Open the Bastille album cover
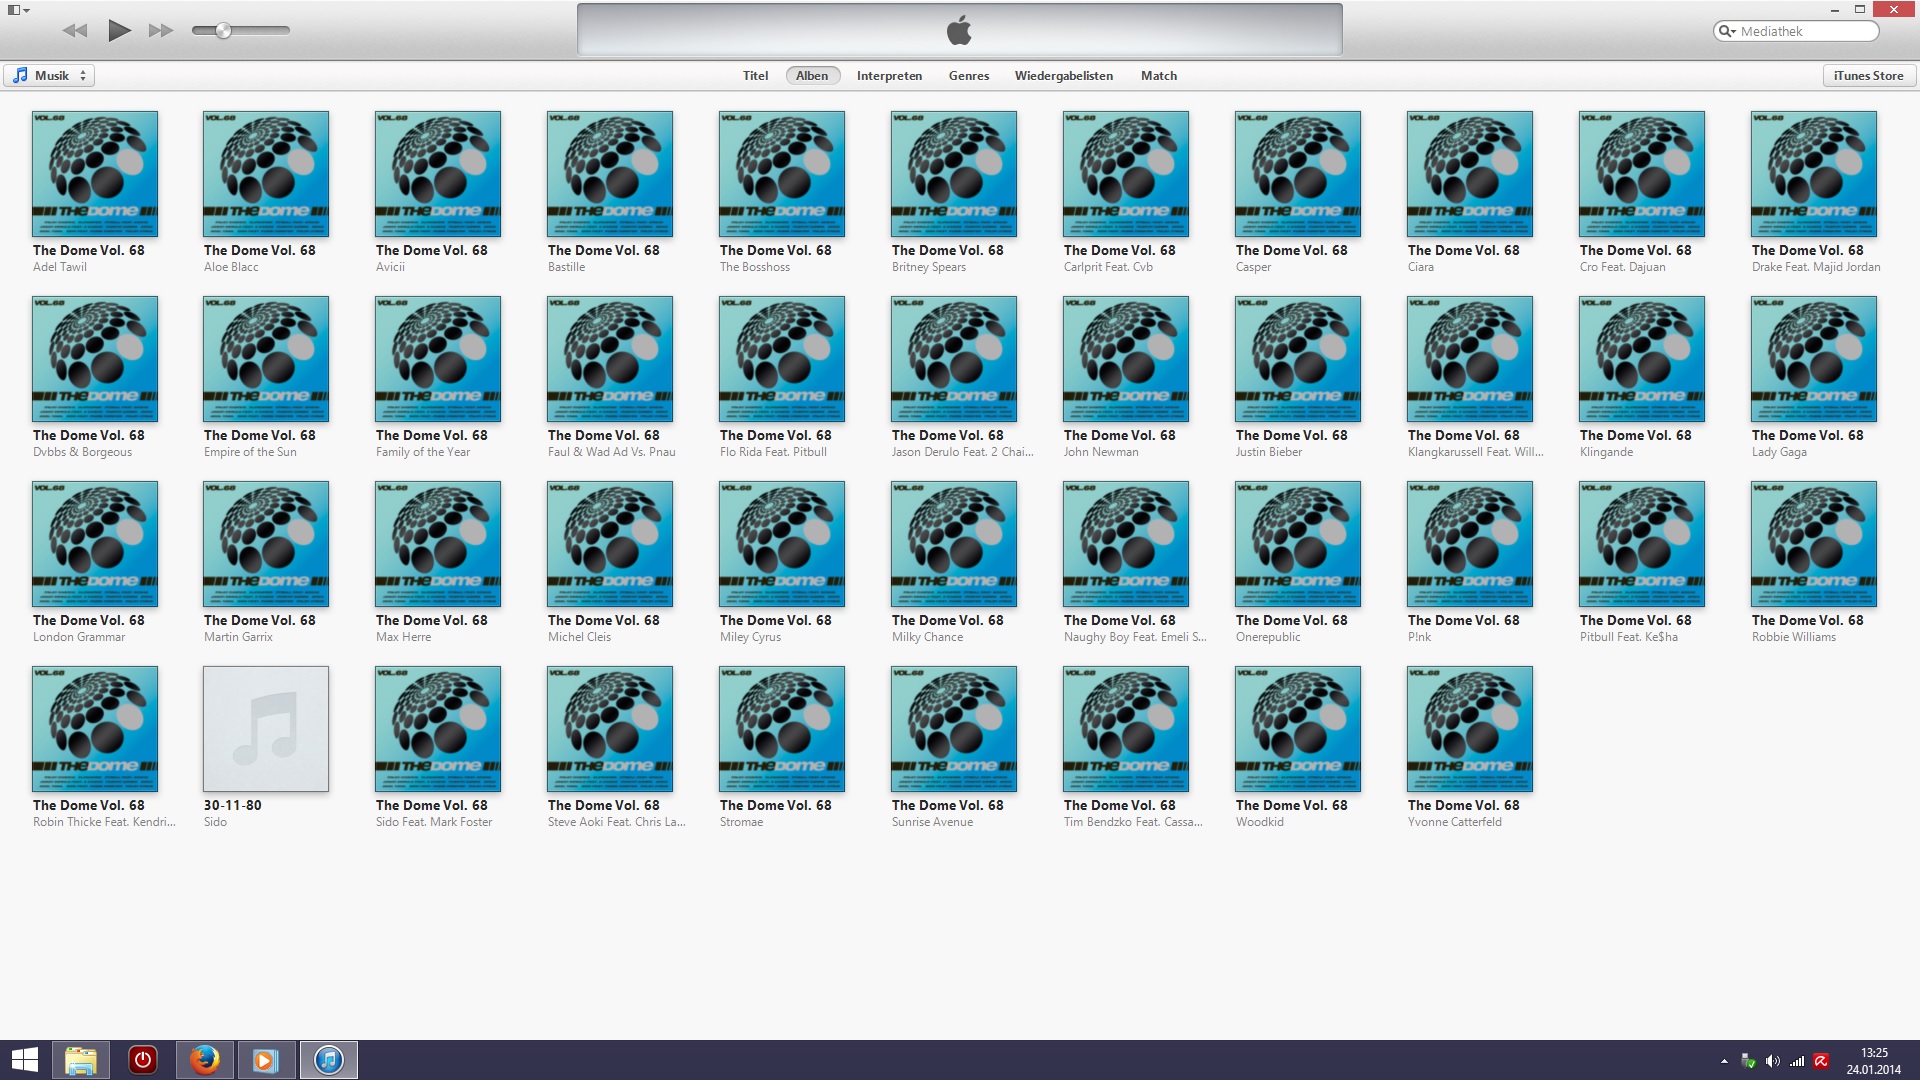Image resolution: width=1920 pixels, height=1080 pixels. (610, 174)
